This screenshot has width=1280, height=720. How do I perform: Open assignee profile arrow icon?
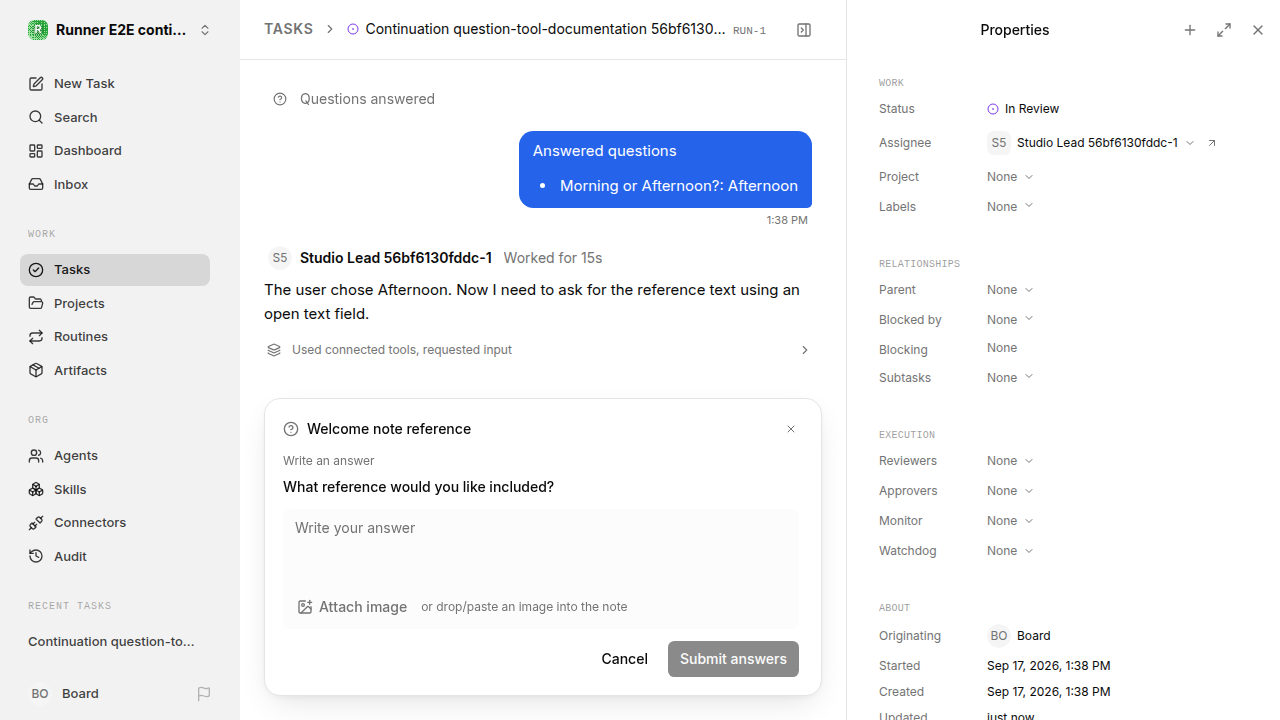[x=1212, y=143]
